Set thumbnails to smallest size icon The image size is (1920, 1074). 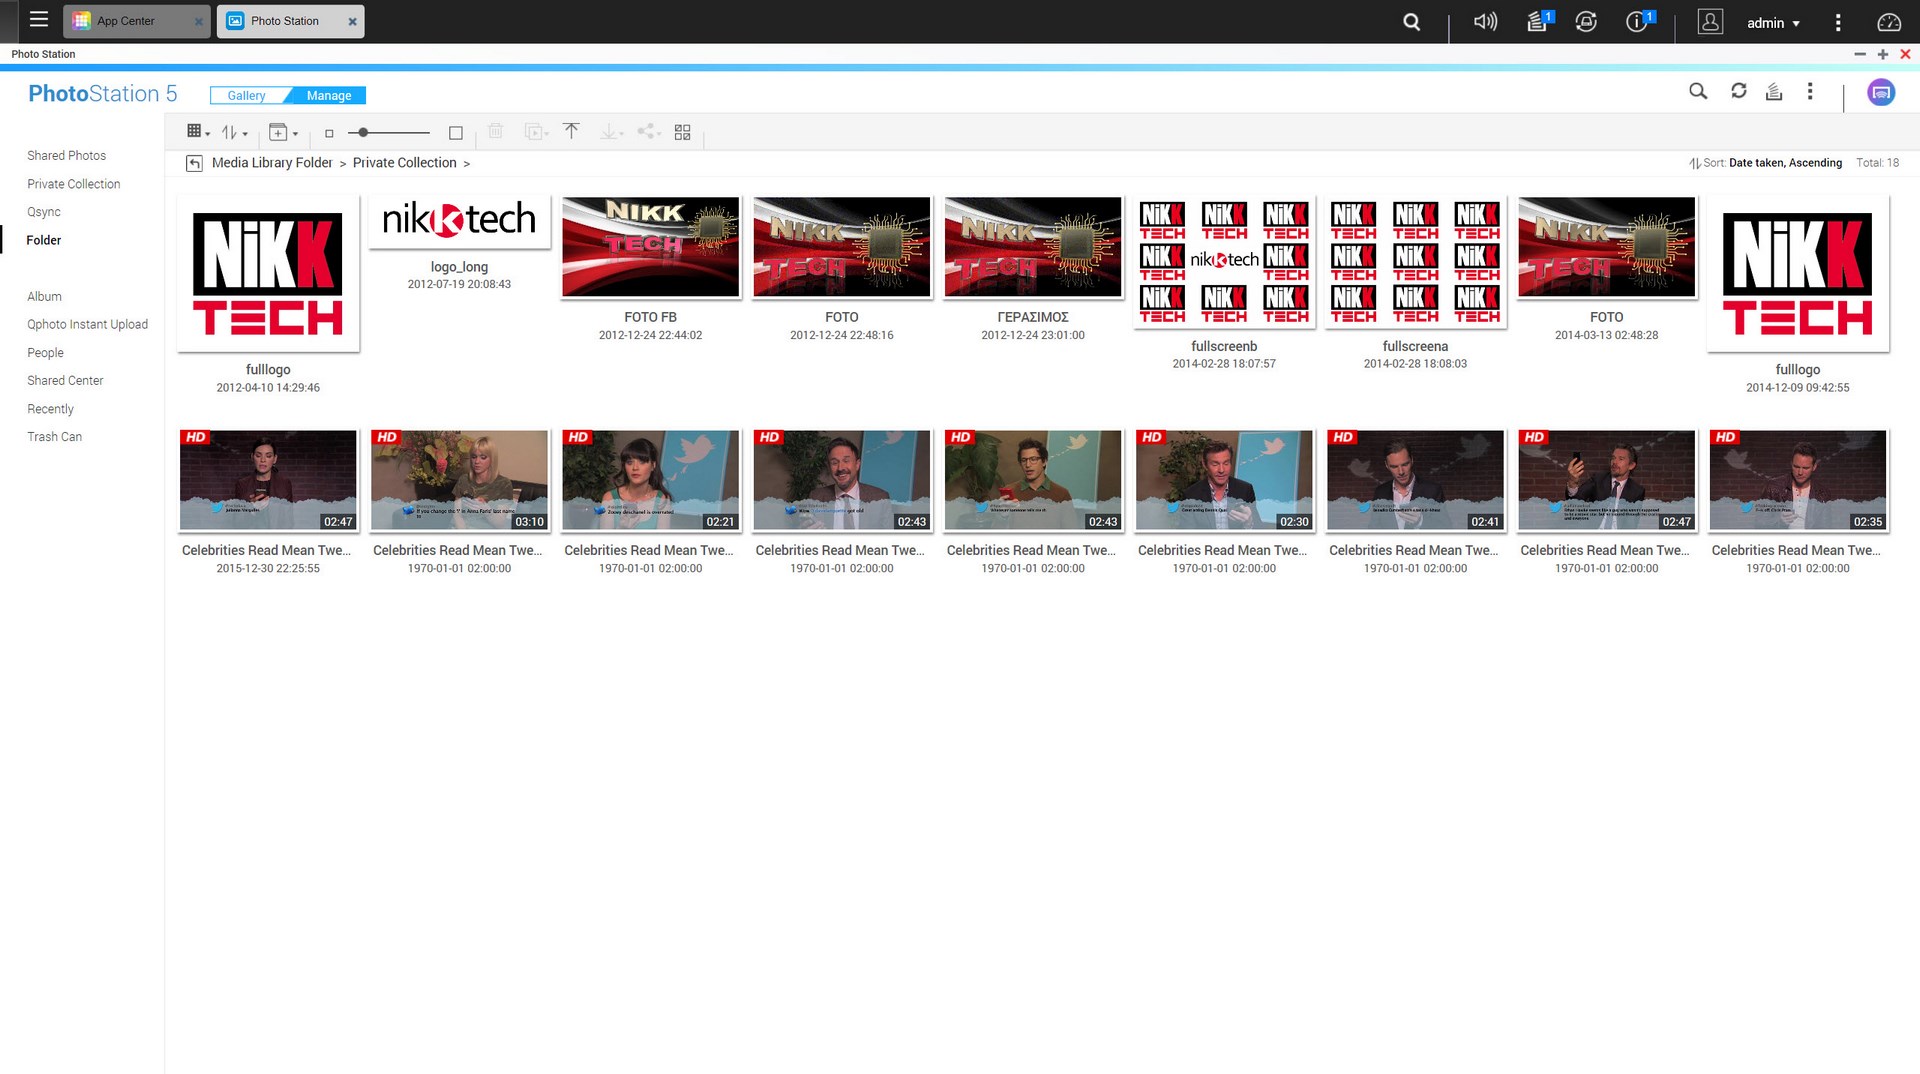[329, 133]
